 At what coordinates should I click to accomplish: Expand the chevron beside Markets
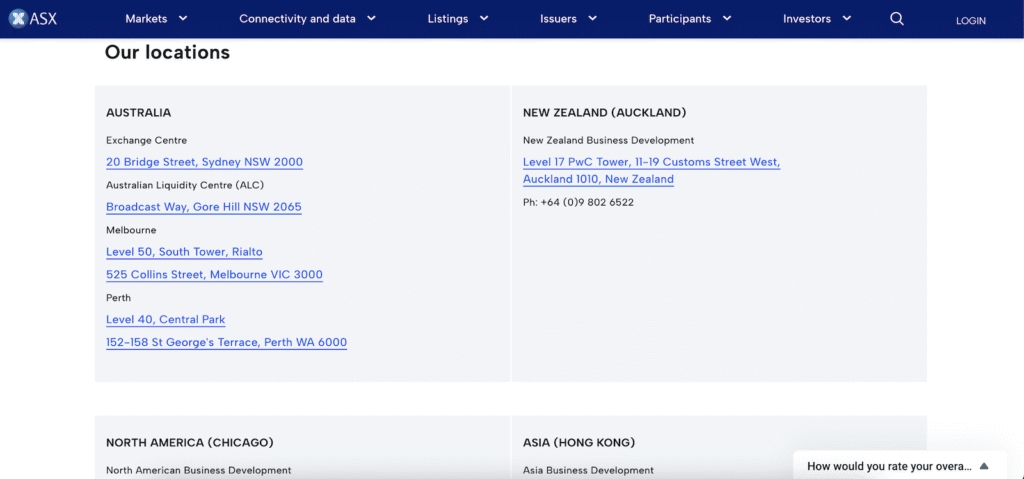coord(183,18)
